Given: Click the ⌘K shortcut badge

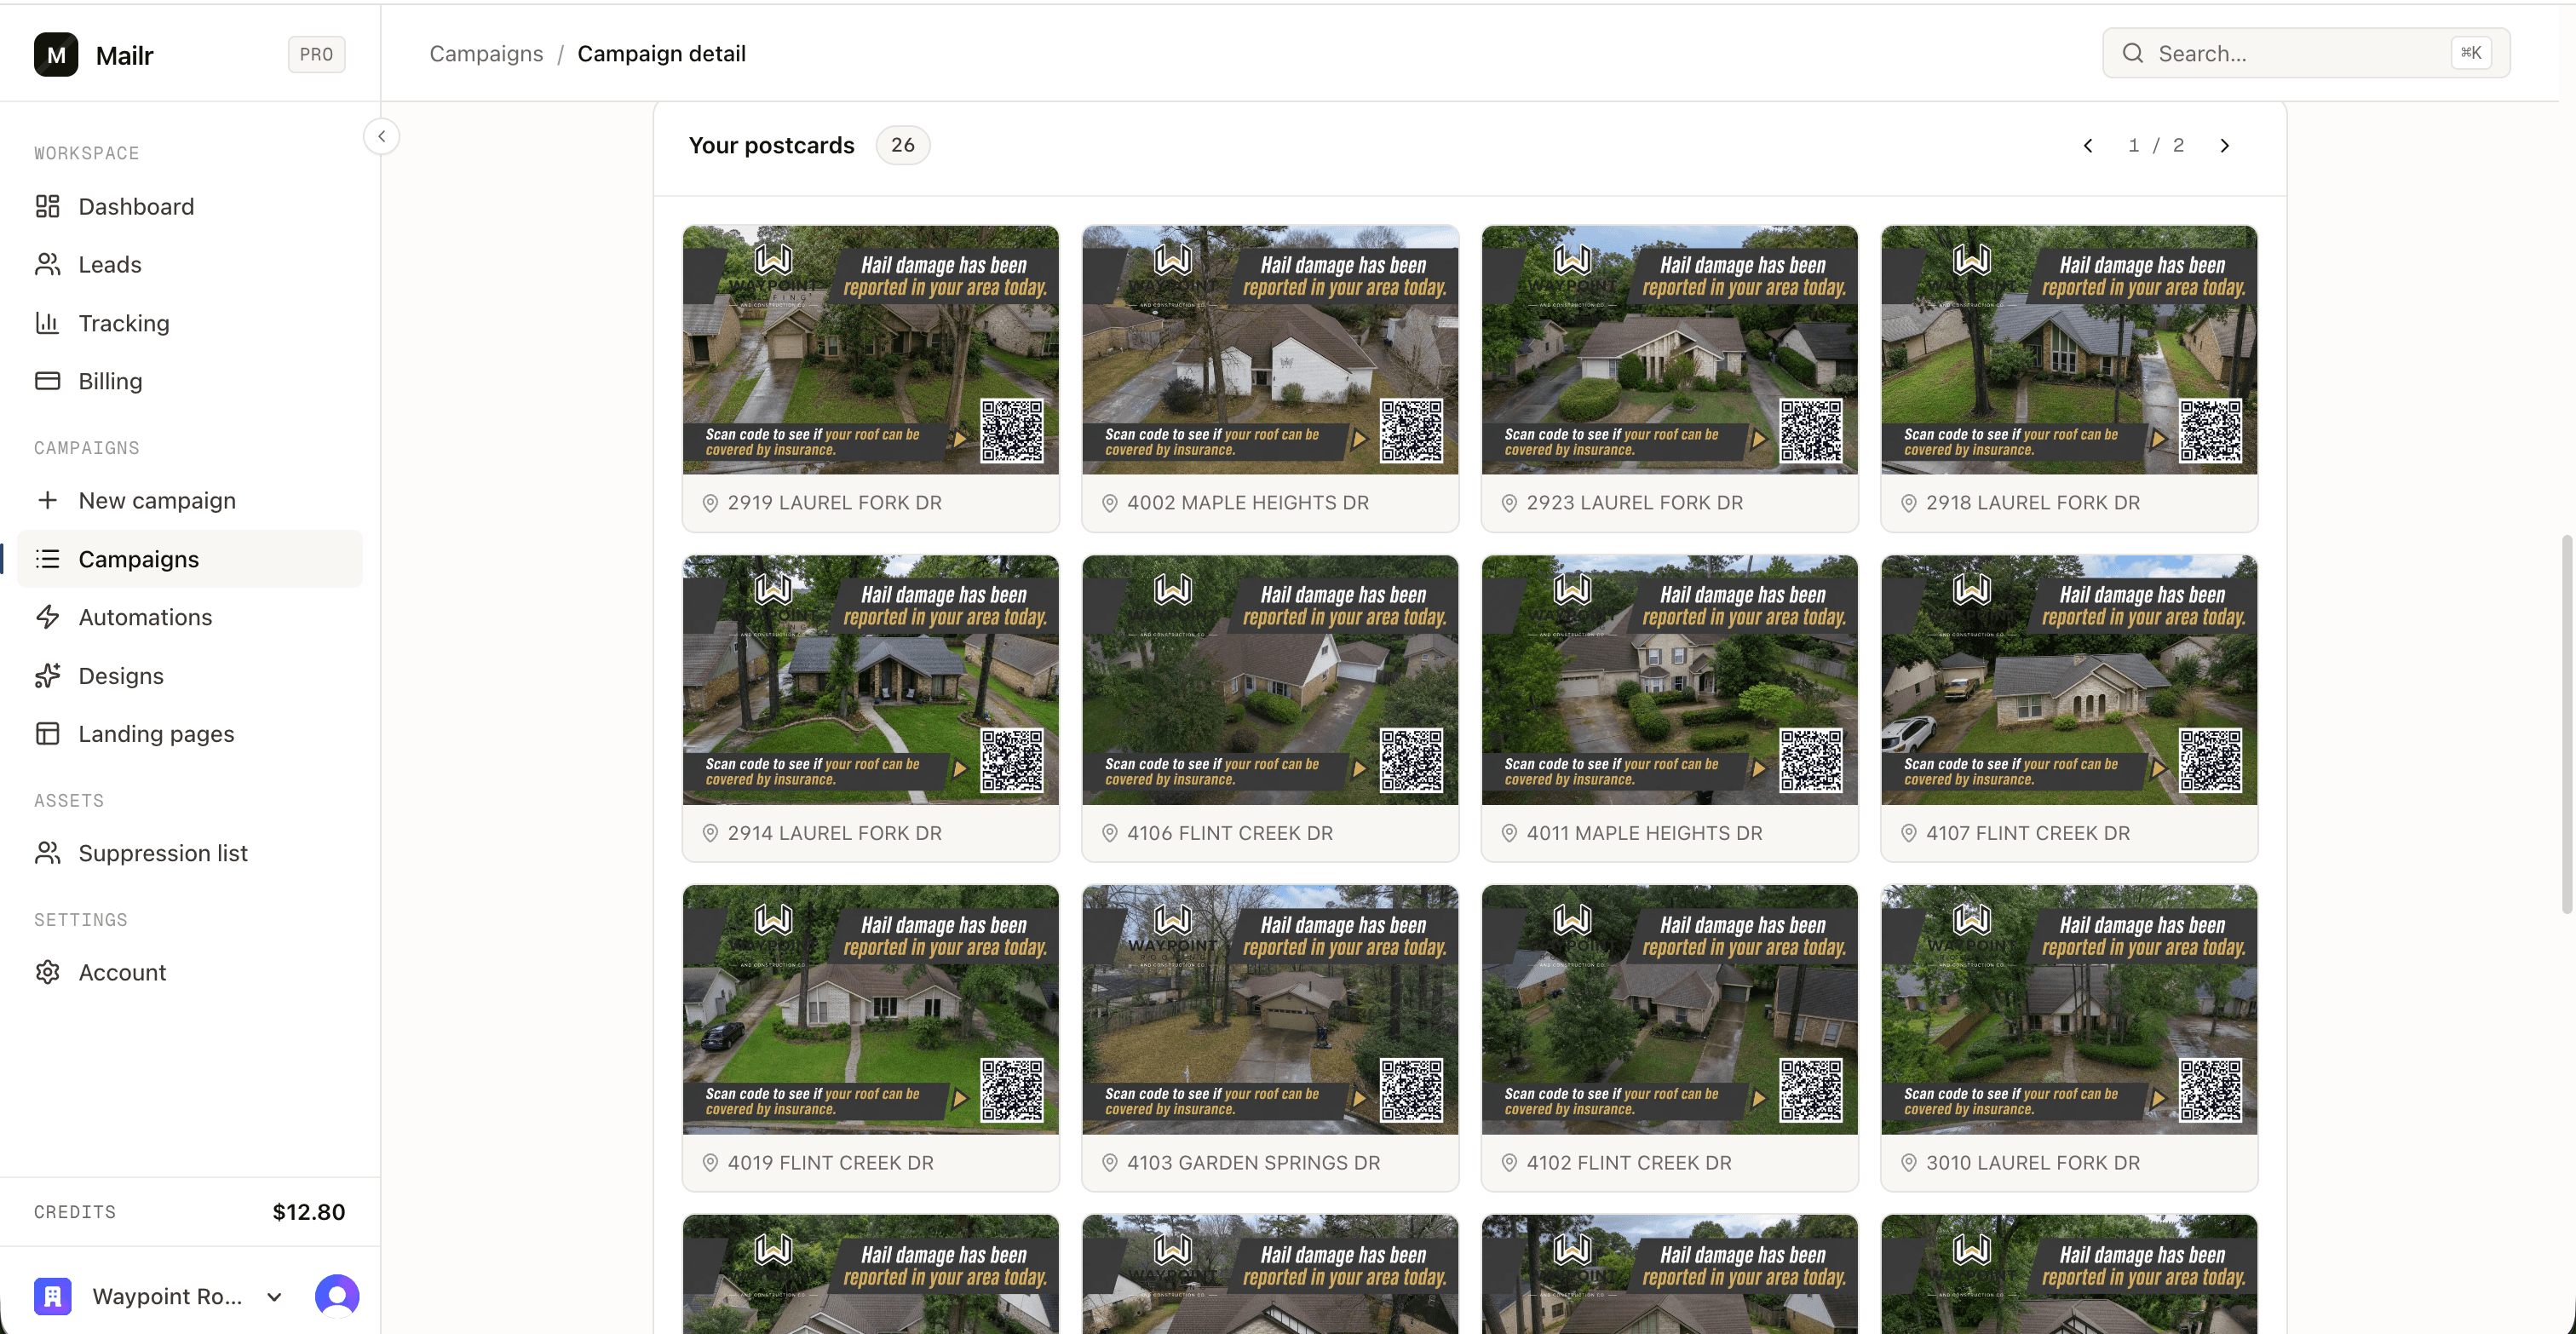Looking at the screenshot, I should click(2471, 53).
